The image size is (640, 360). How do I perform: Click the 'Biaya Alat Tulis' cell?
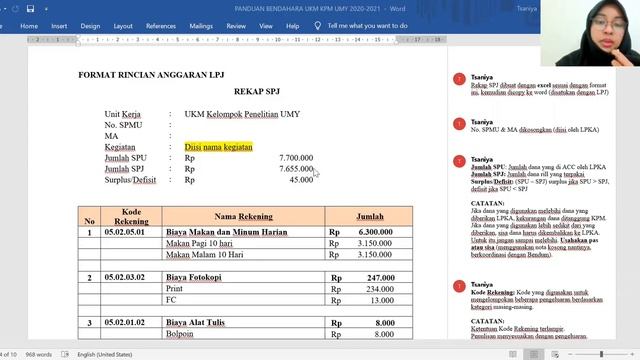pyautogui.click(x=243, y=322)
